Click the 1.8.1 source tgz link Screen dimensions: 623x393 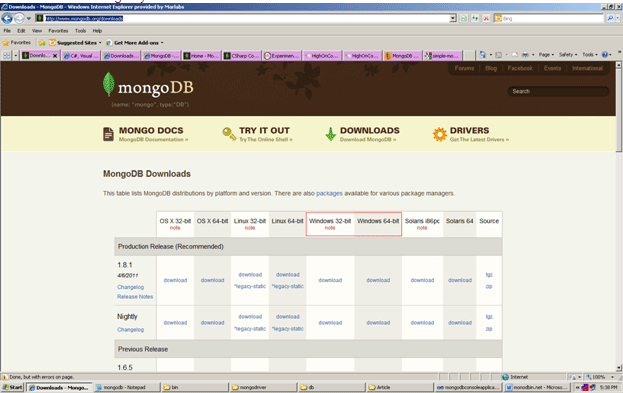[489, 275]
